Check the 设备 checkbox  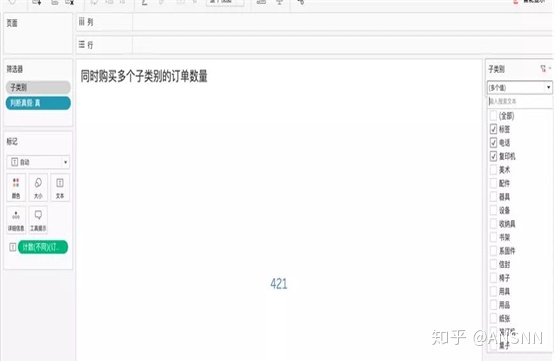pyautogui.click(x=493, y=210)
